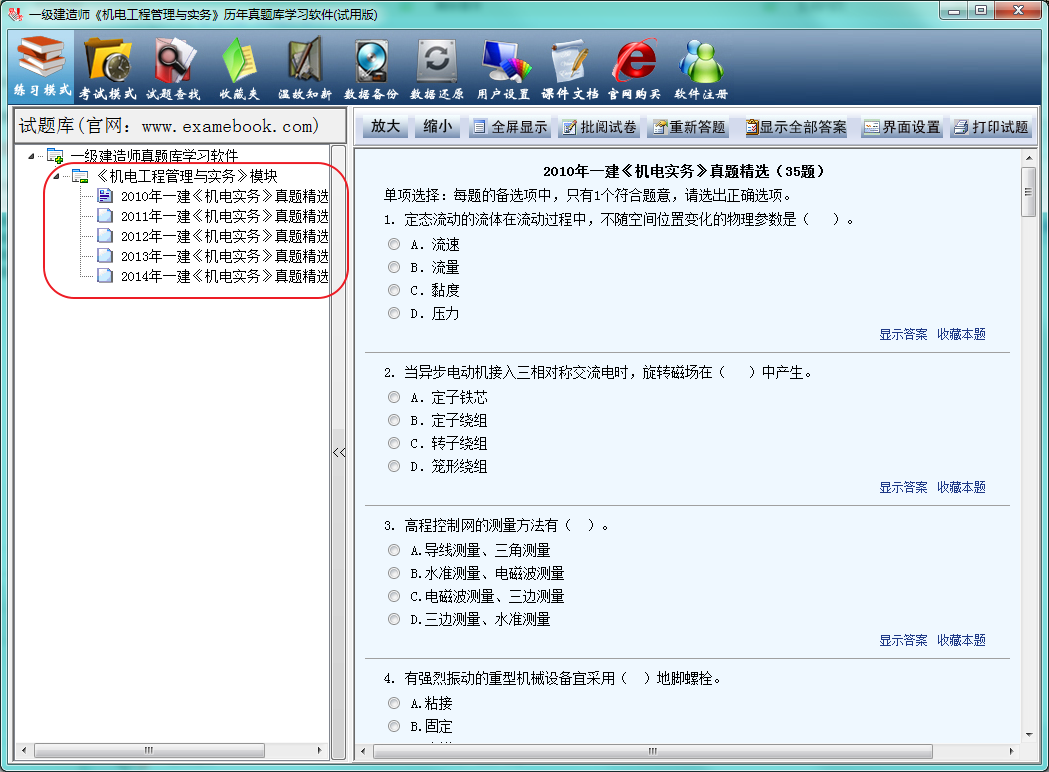
Task: Select 《机电工程管理与实务》模块 tree label
Action: (187, 176)
